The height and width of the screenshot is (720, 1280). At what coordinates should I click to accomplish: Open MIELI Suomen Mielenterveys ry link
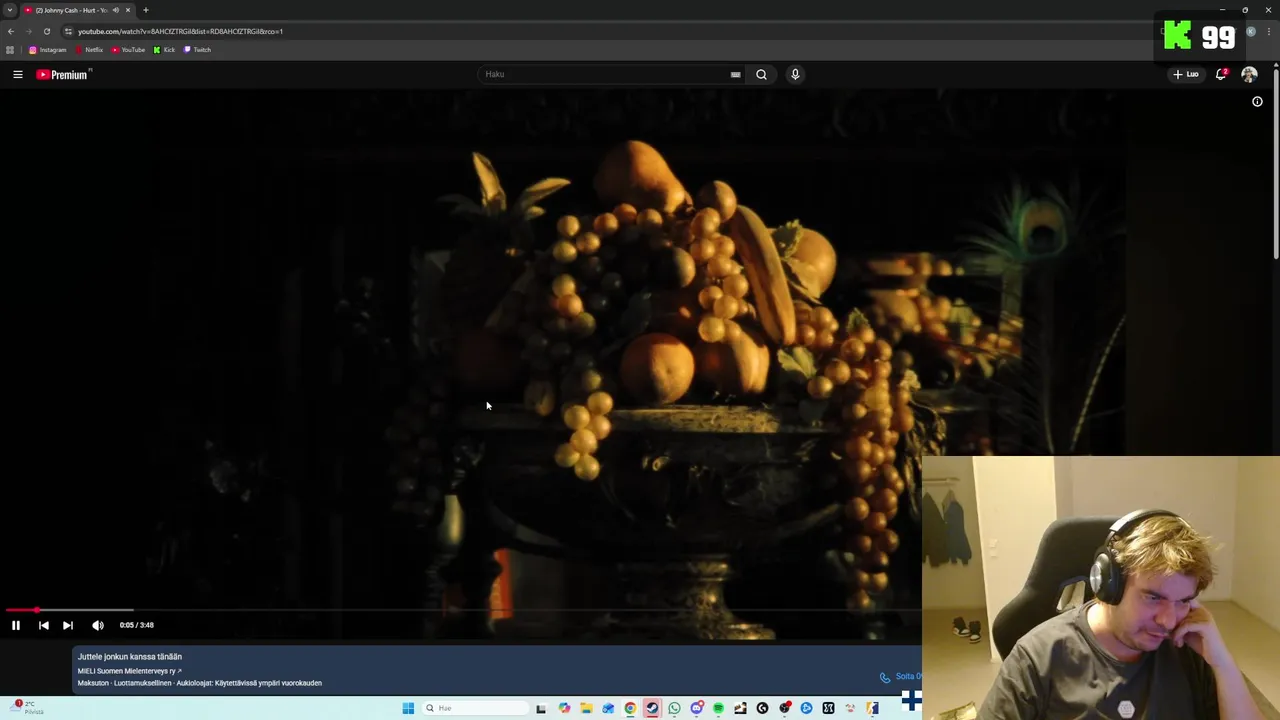pos(129,671)
